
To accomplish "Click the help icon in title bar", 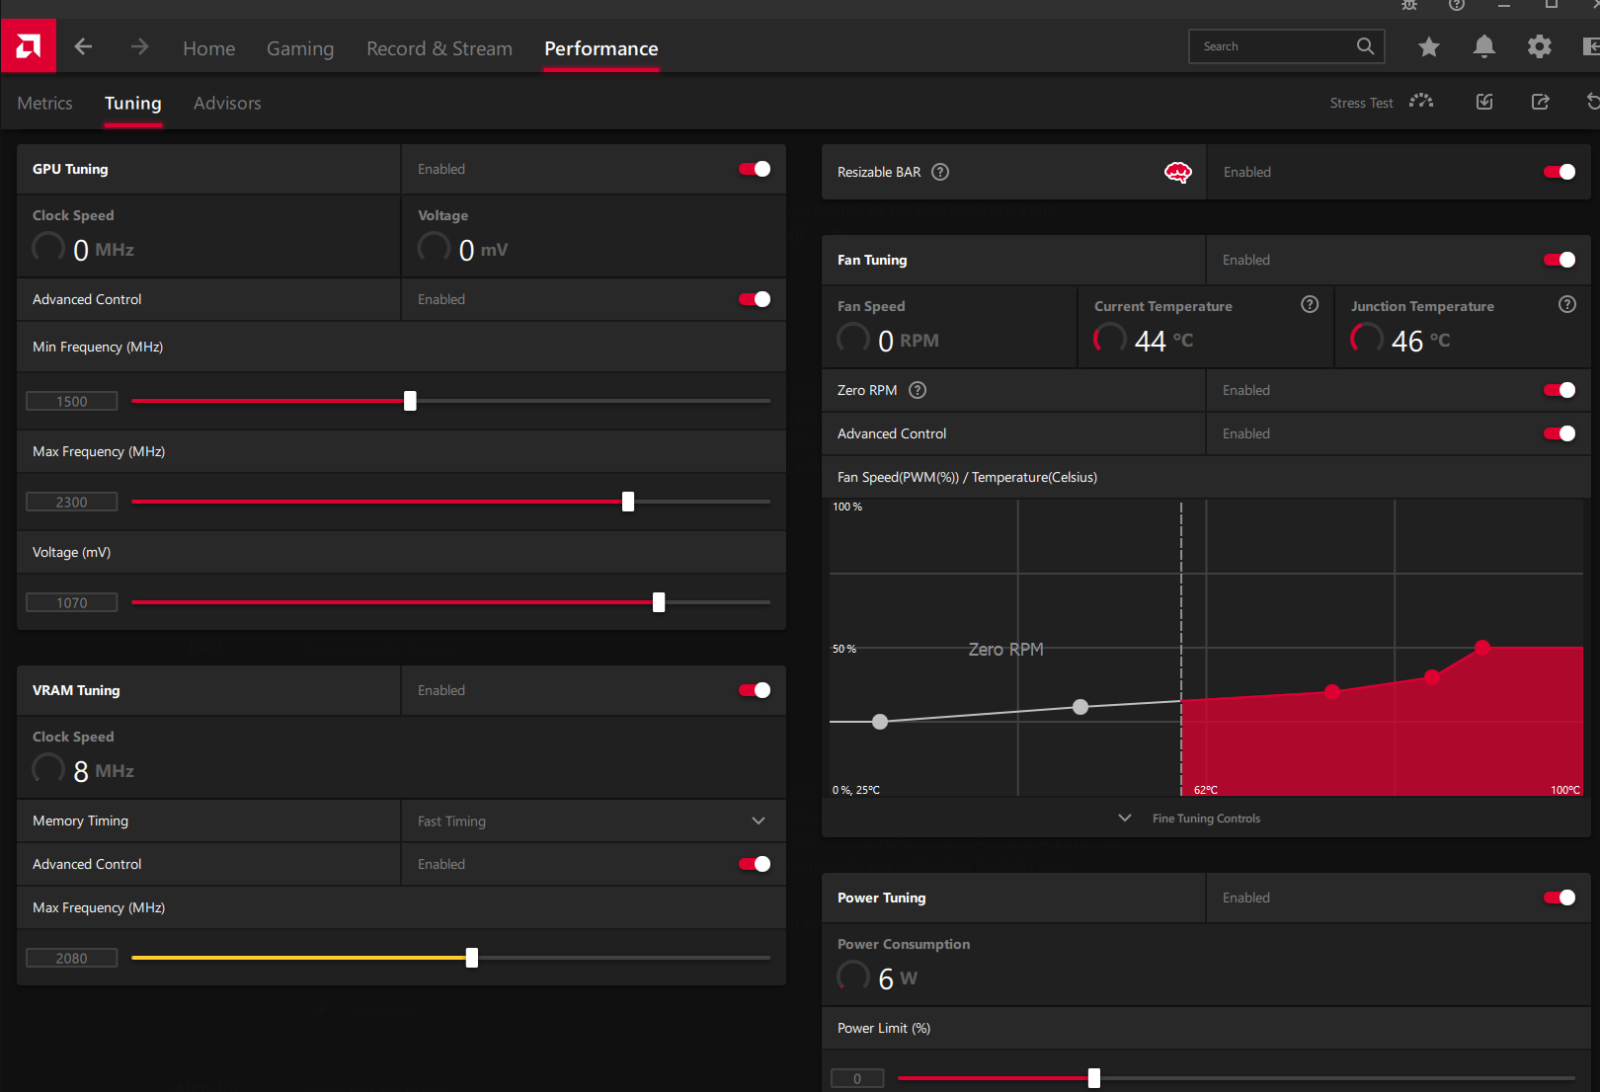I will click(x=1457, y=5).
